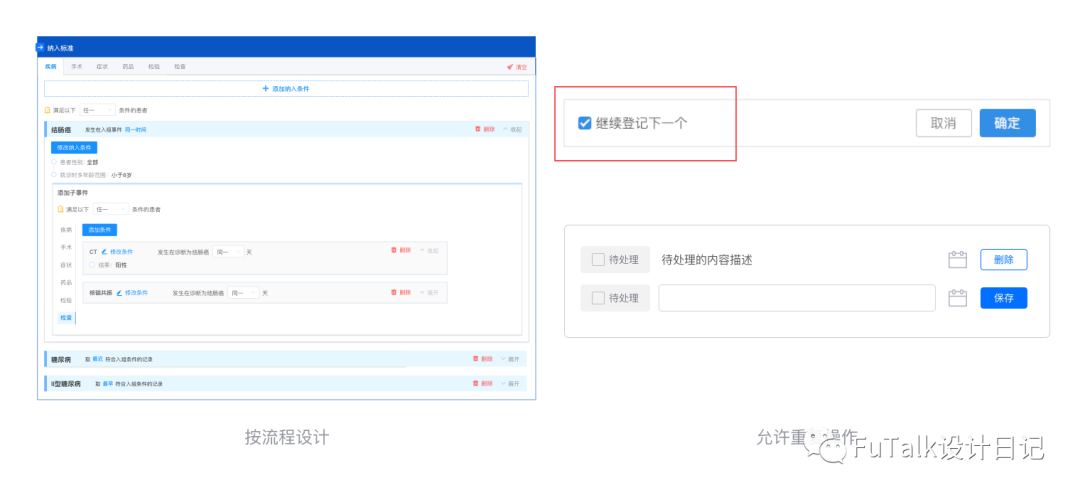Click the blue 修改纳入条件 button
The width and height of the screenshot is (1080, 495).
tap(74, 147)
